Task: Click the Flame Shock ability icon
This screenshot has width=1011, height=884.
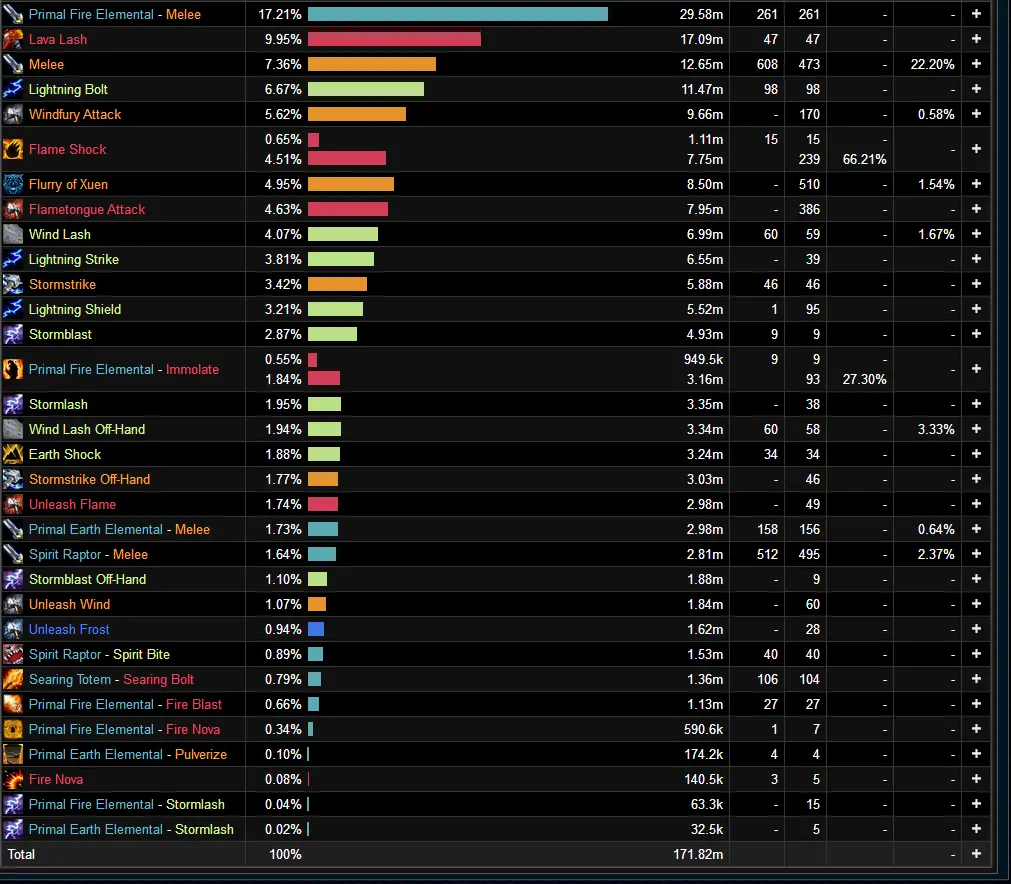Action: (x=13, y=149)
